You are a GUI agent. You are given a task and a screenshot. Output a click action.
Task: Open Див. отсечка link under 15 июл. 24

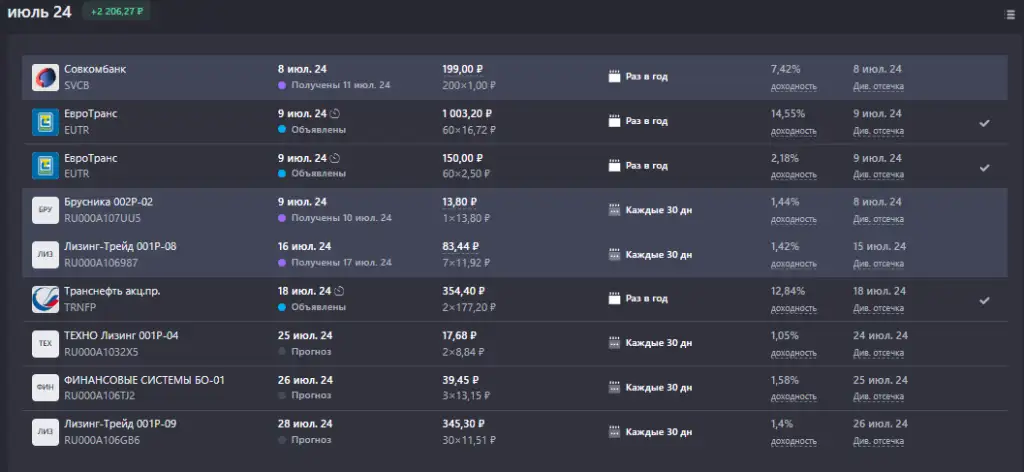tap(878, 264)
